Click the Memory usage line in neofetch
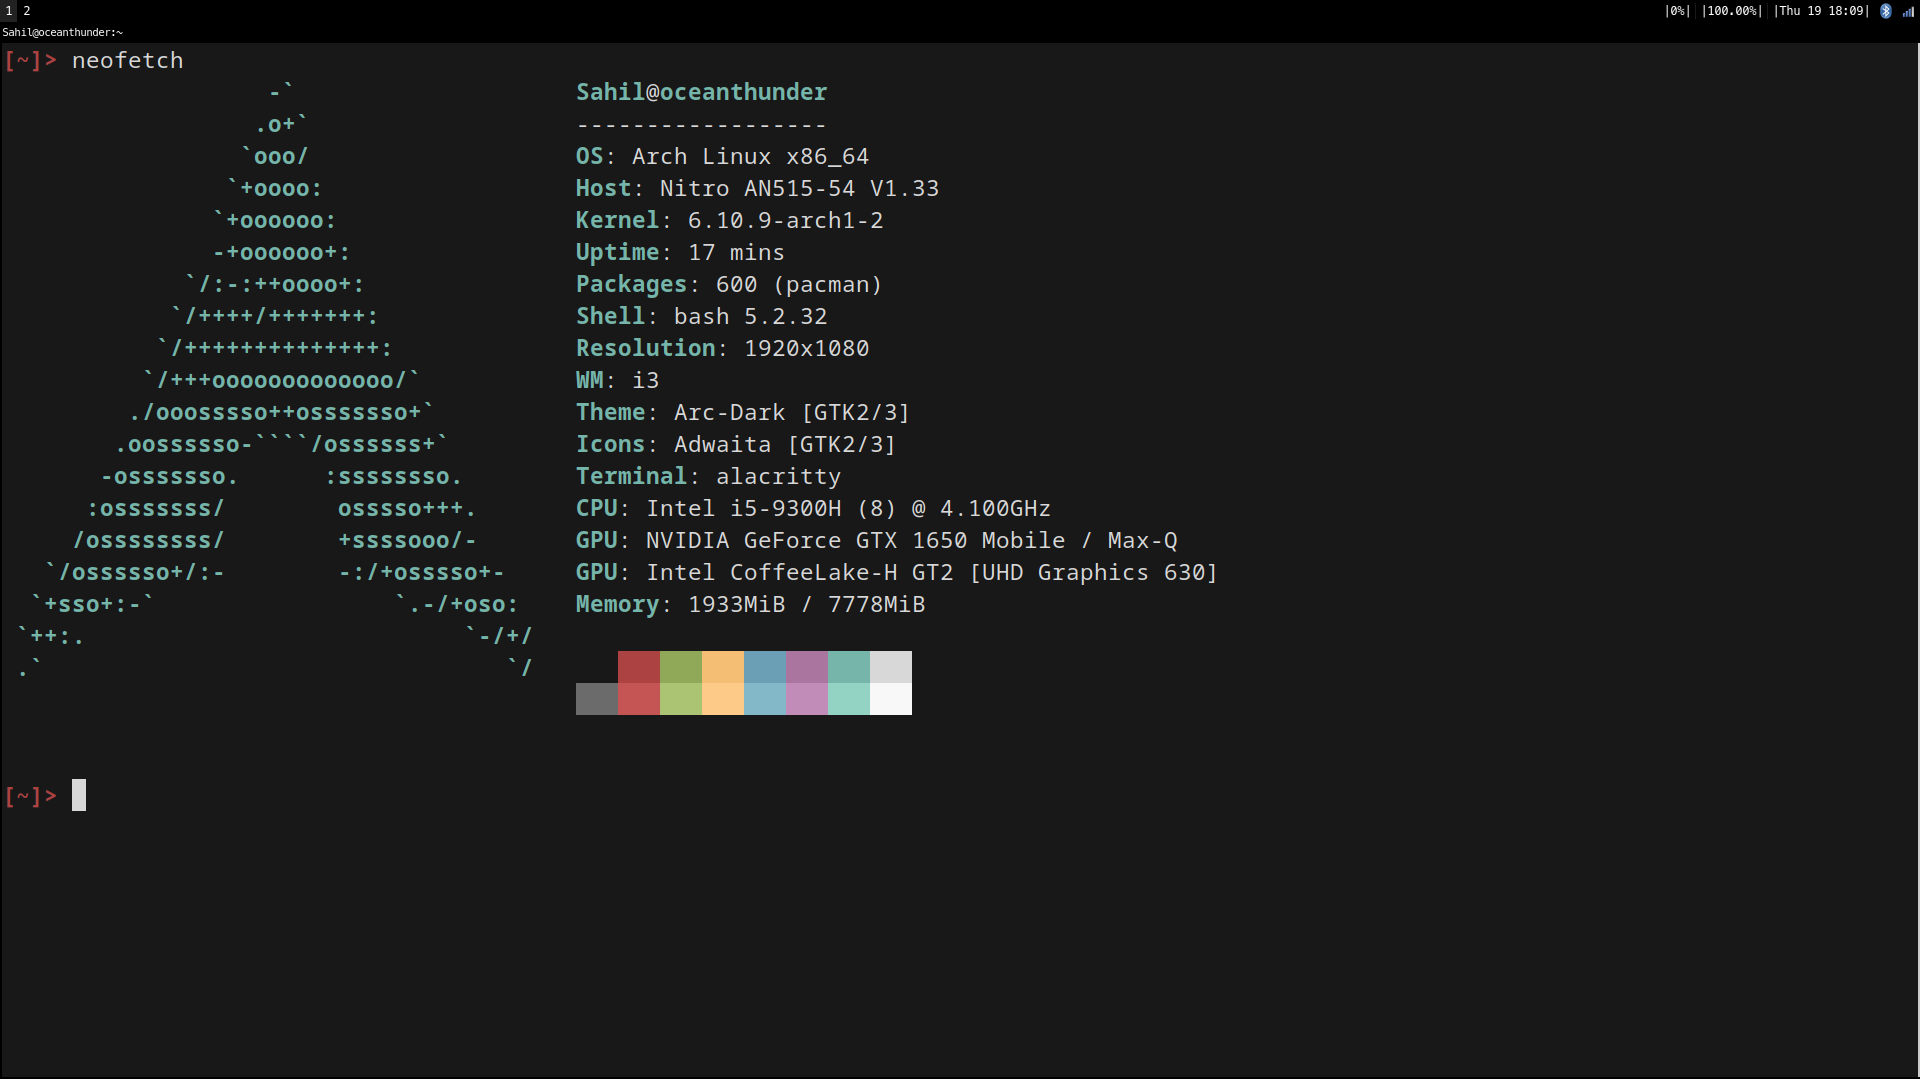The image size is (1920, 1079). (x=750, y=604)
